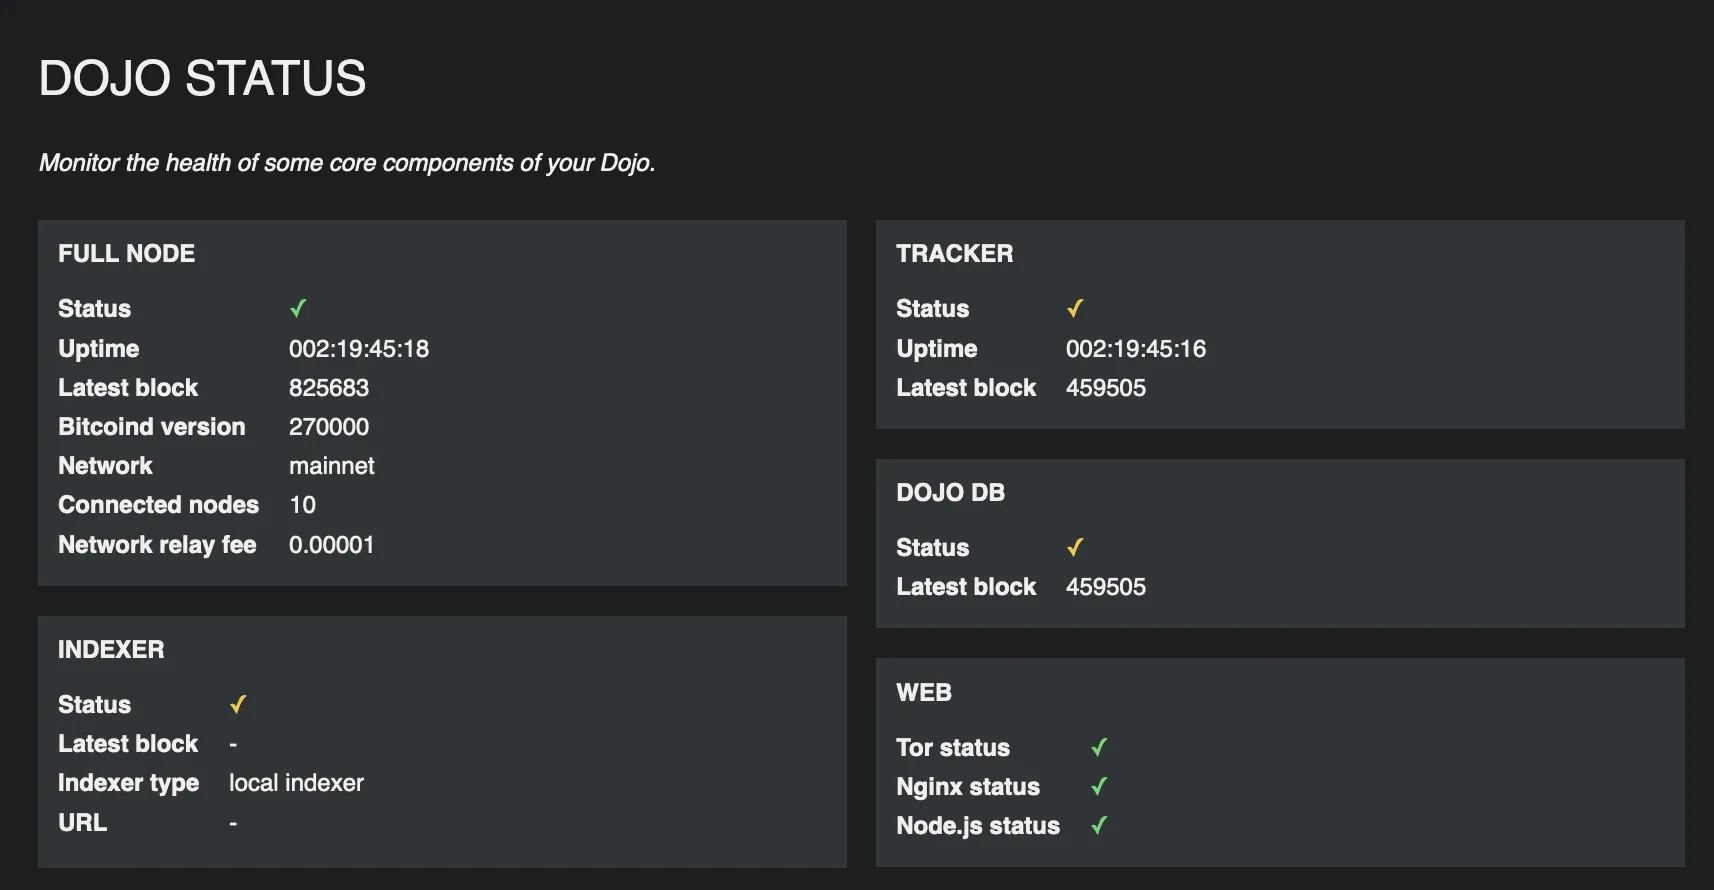Click the Tracker uptime value
This screenshot has height=890, width=1714.
tap(1136, 349)
